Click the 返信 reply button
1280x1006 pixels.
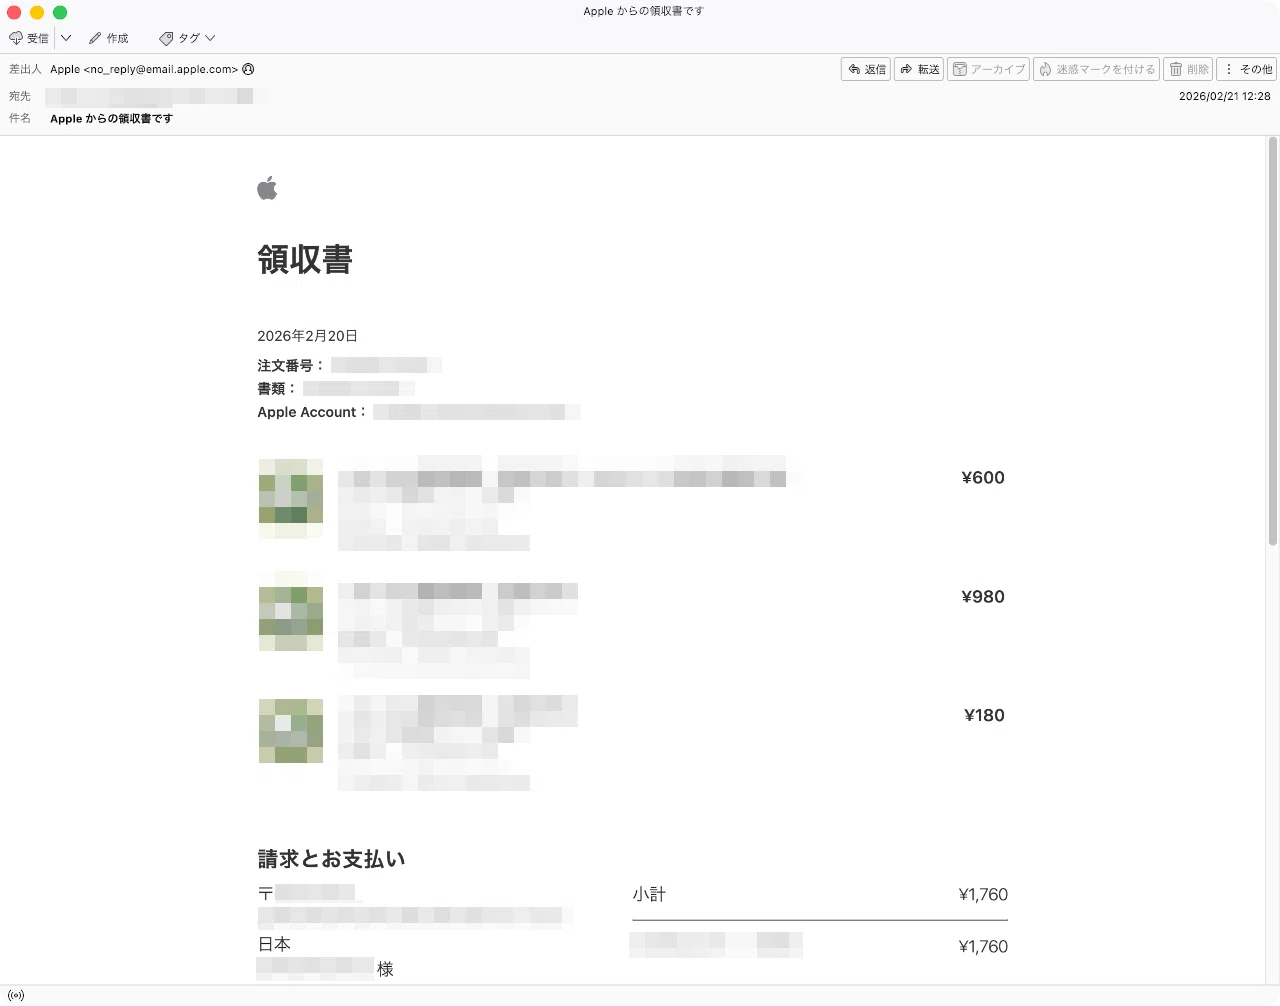(866, 69)
